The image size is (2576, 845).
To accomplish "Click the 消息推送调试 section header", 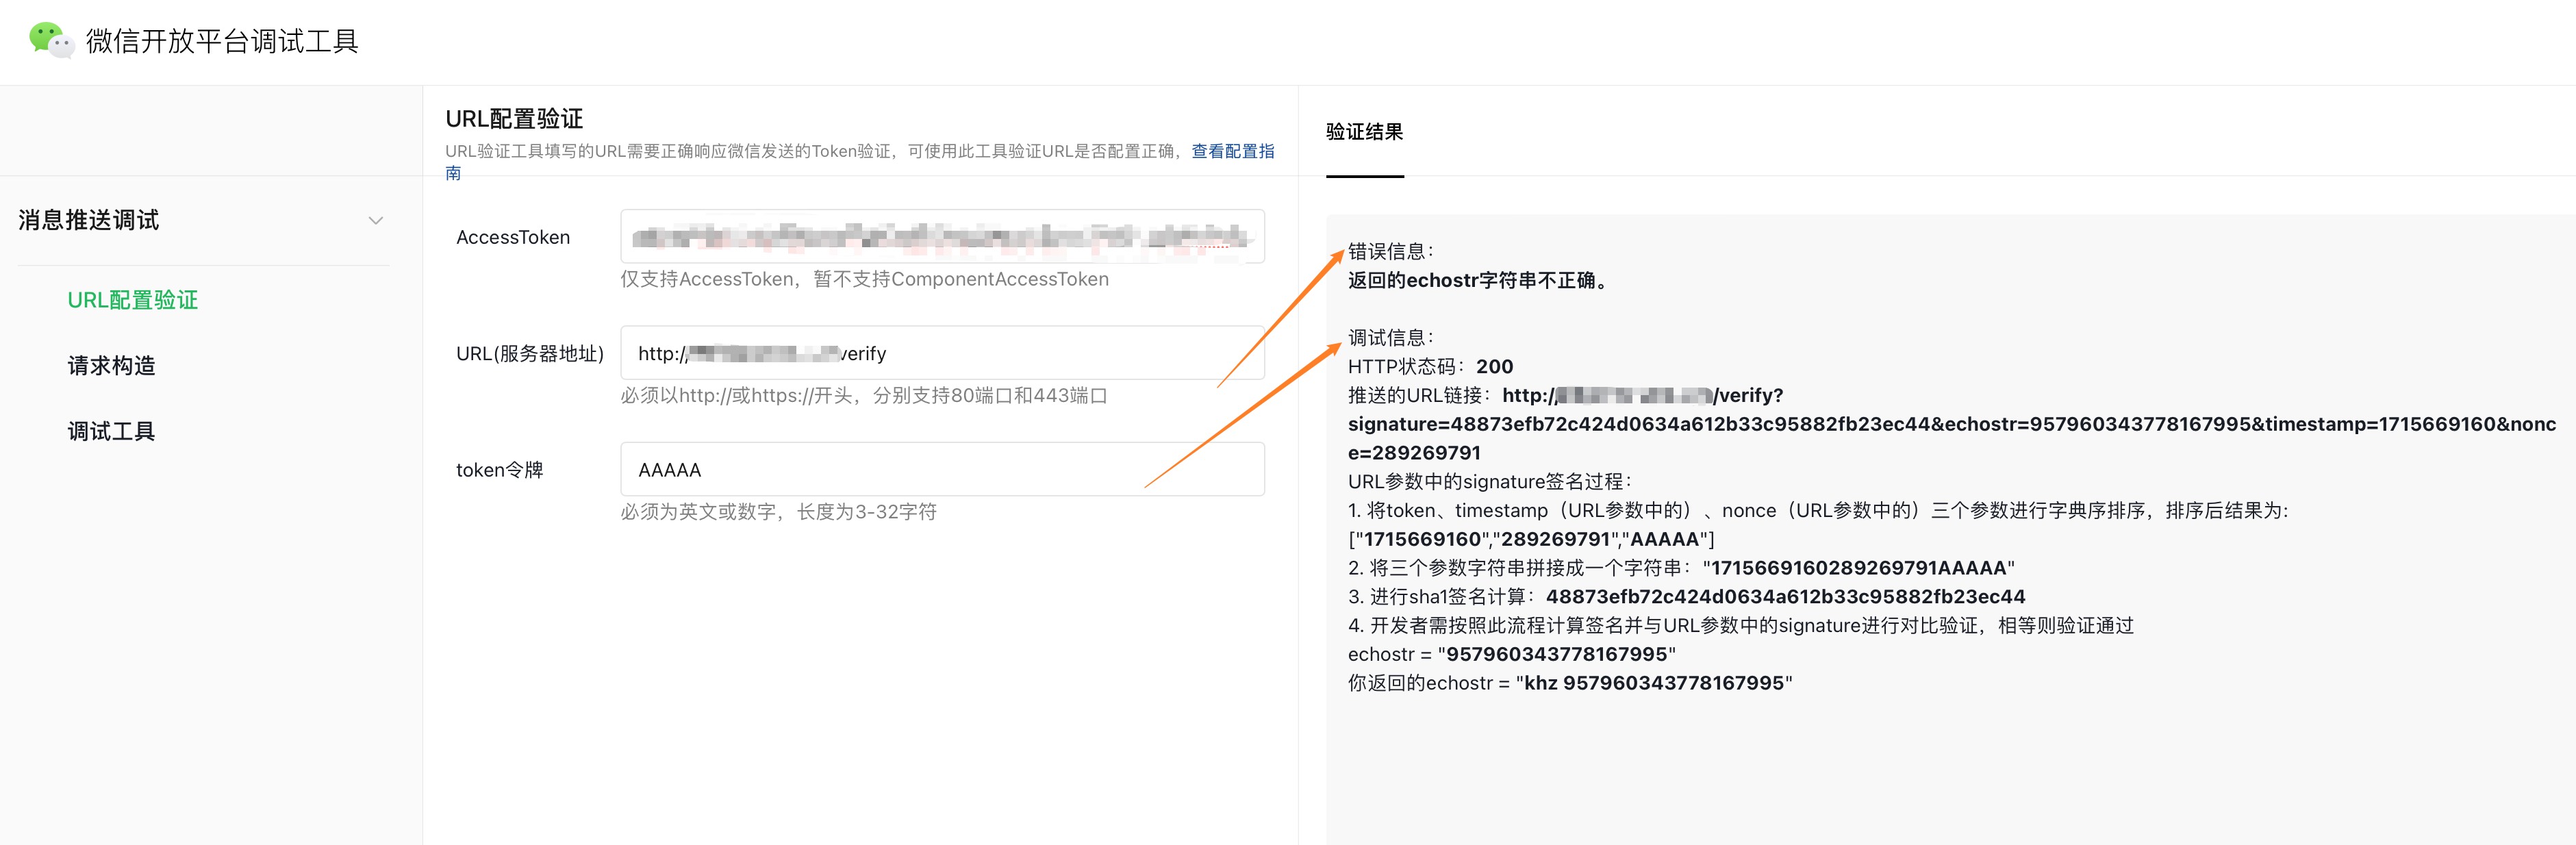I will (x=203, y=221).
